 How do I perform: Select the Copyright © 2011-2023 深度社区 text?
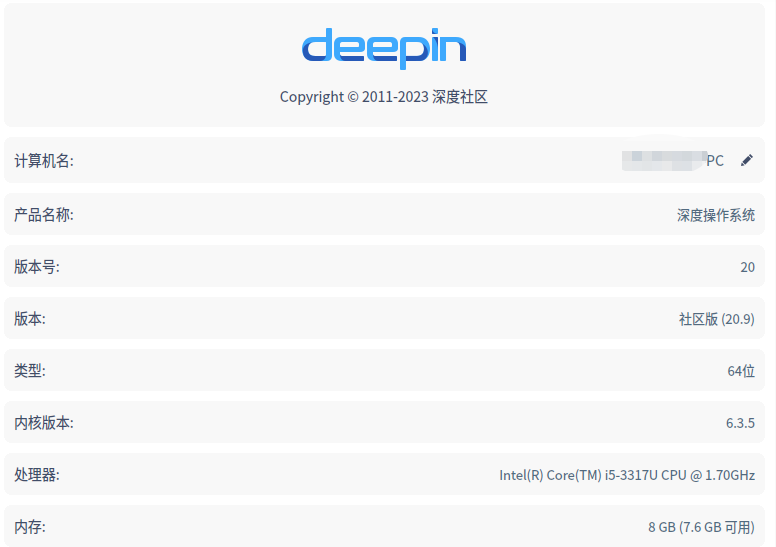tap(384, 97)
